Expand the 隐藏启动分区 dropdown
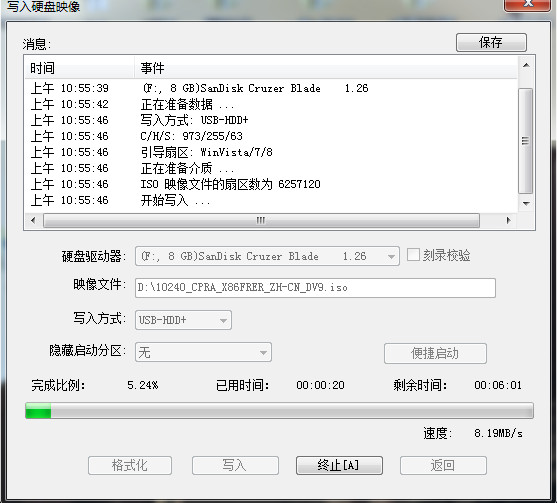557x503 pixels. [x=203, y=352]
